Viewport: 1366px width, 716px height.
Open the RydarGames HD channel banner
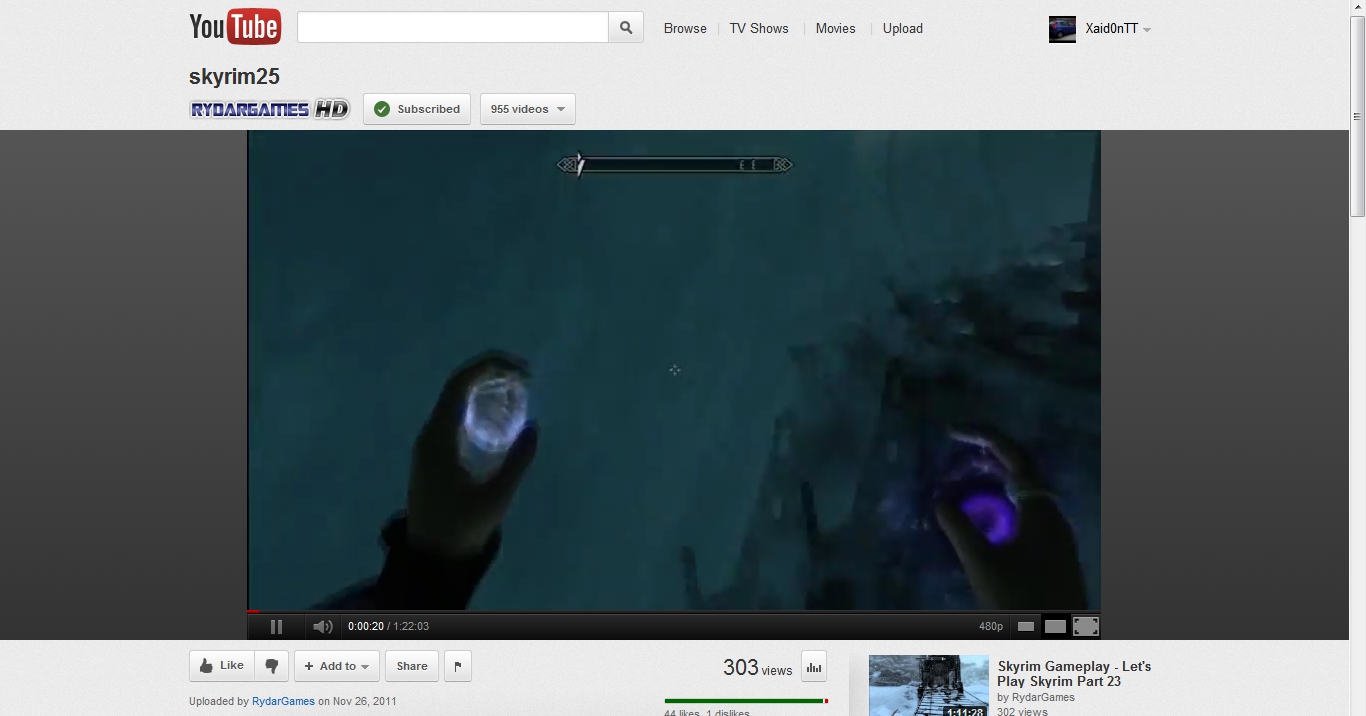tap(270, 109)
